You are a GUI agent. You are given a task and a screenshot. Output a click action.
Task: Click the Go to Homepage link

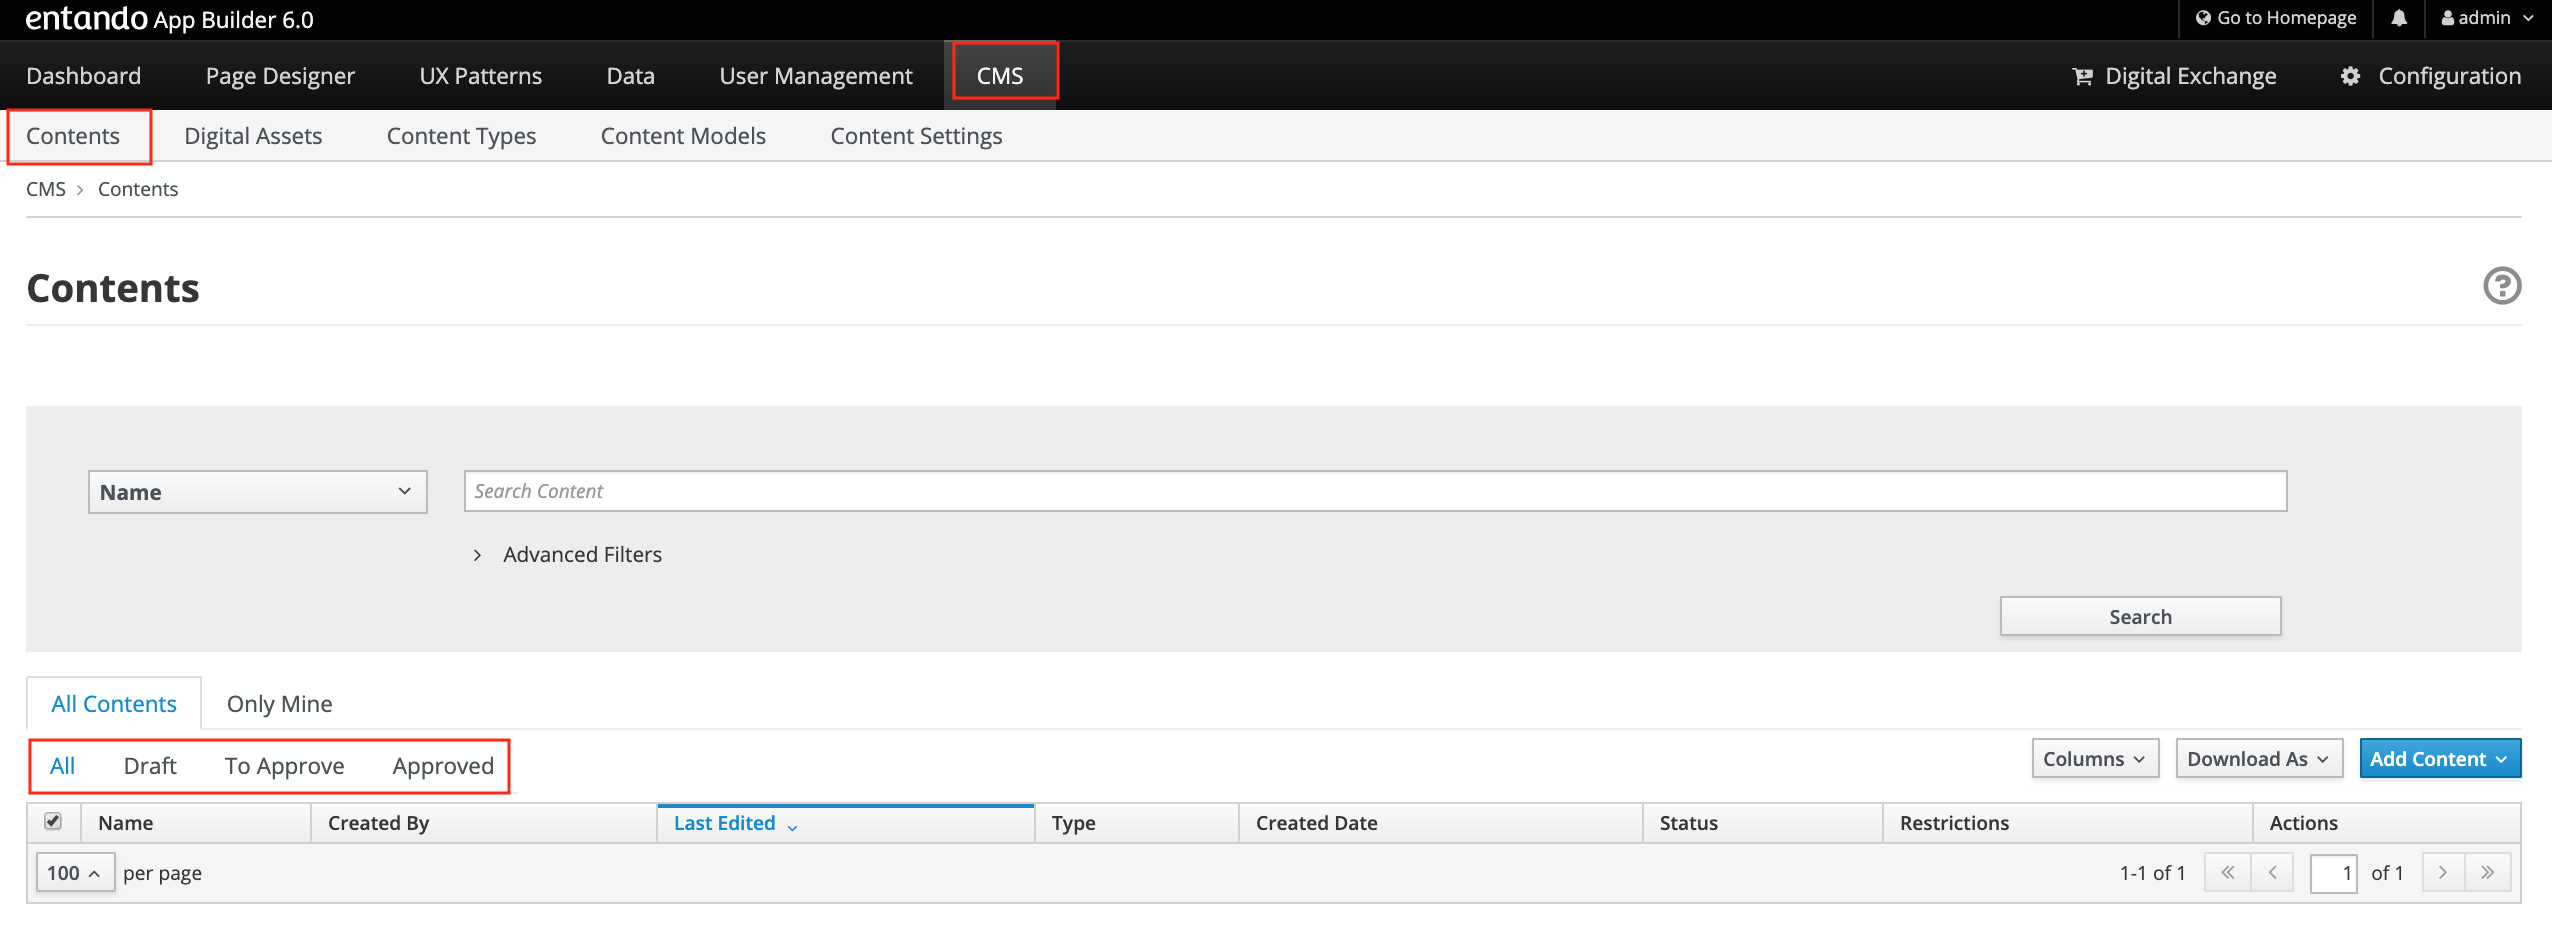2275,18
